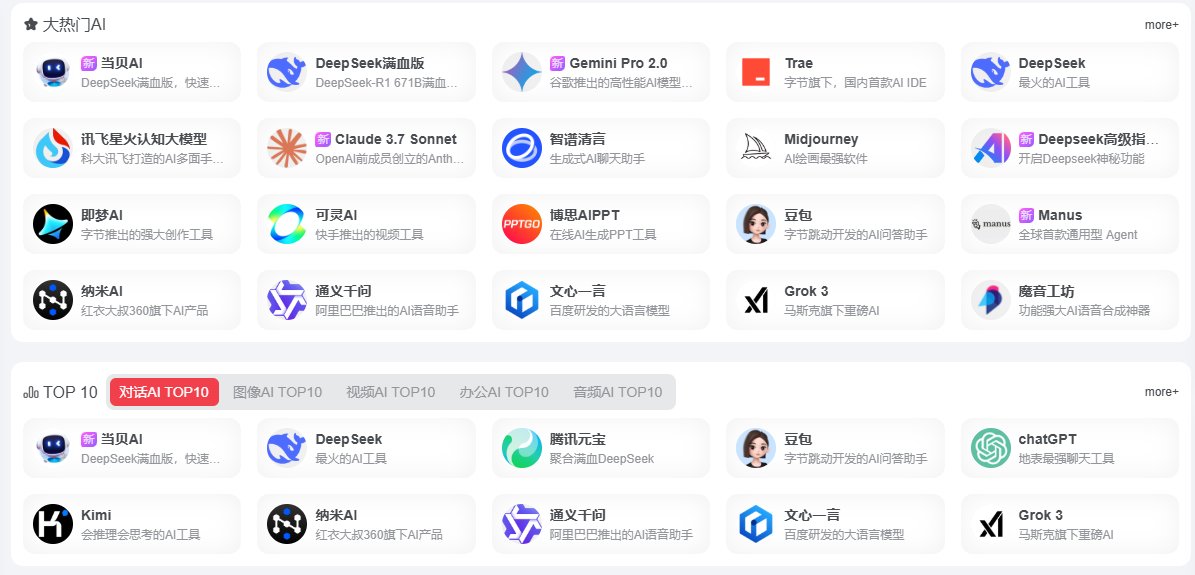Viewport: 1195px width, 575px height.
Task: Click text "全球首款通用型 Agent"
Action: 1078,235
